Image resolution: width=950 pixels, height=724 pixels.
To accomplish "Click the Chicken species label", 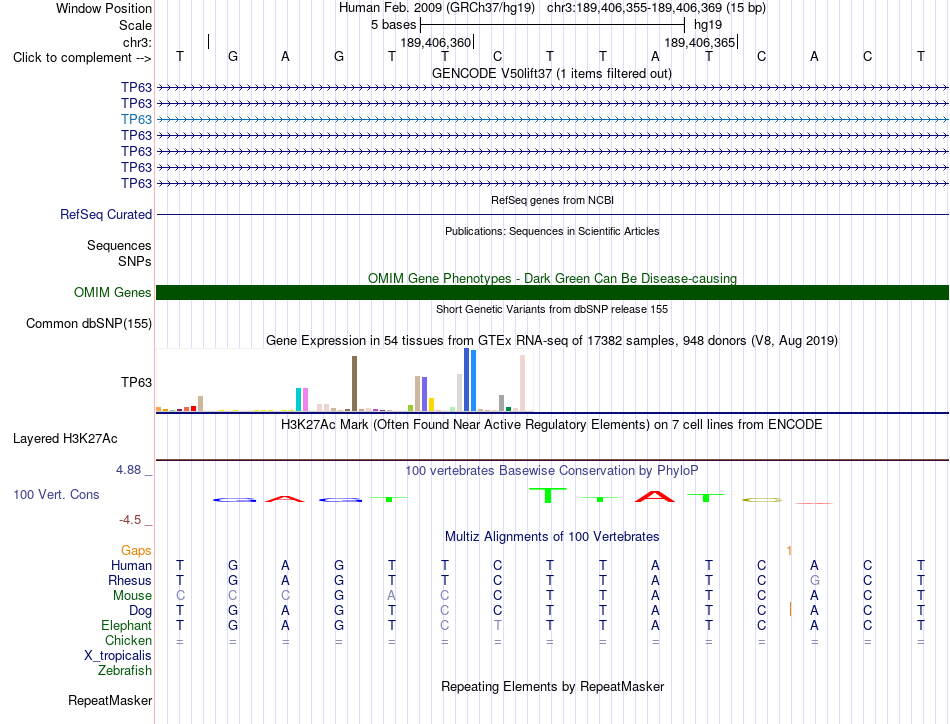I will pos(128,640).
